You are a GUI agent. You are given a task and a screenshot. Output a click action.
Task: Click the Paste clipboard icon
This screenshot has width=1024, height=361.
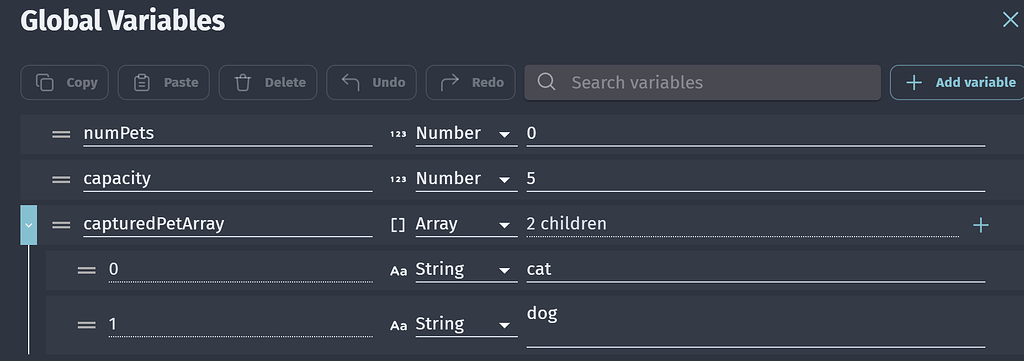click(142, 83)
